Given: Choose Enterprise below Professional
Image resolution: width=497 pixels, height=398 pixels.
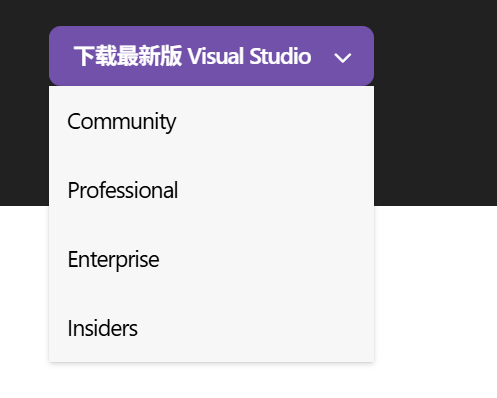Looking at the screenshot, I should point(211,259).
